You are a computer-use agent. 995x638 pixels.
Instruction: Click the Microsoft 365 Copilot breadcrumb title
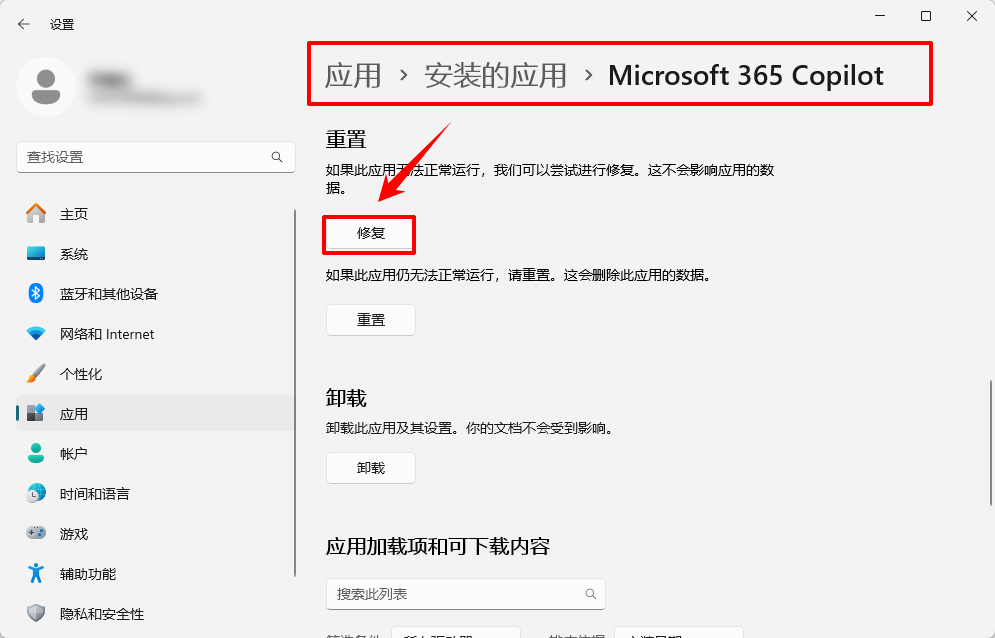(746, 76)
